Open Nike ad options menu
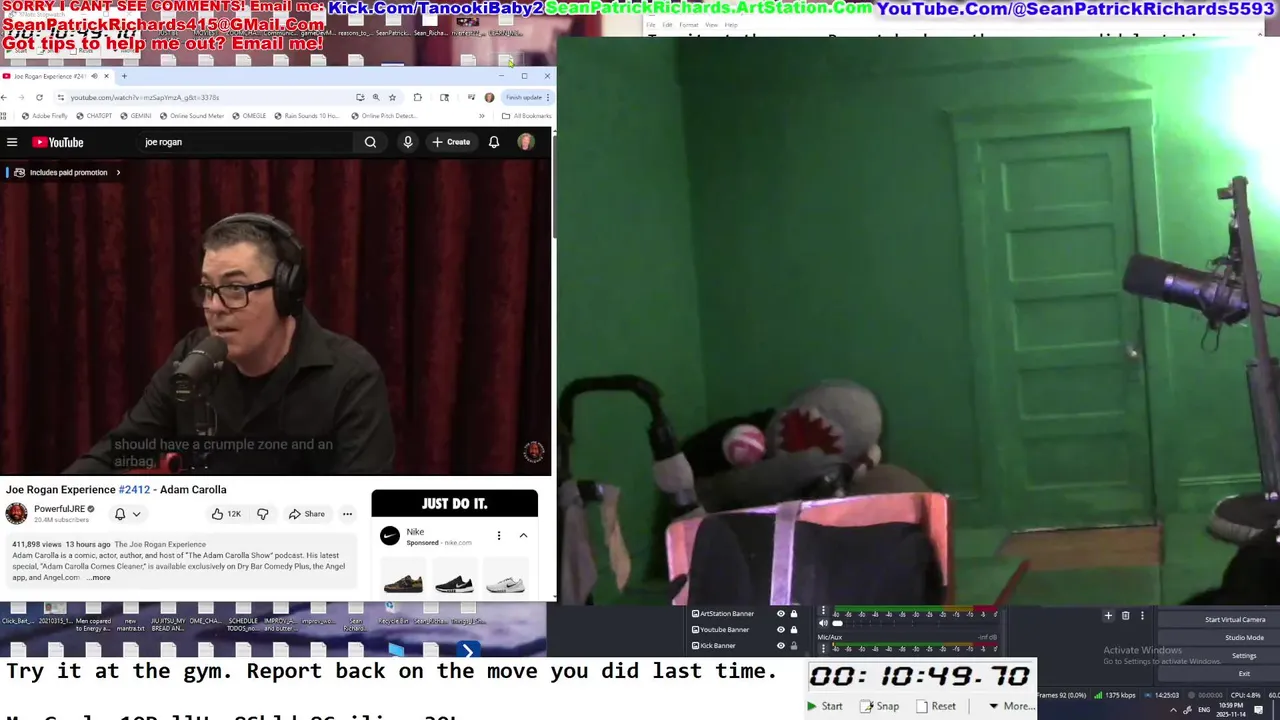 pyautogui.click(x=499, y=536)
